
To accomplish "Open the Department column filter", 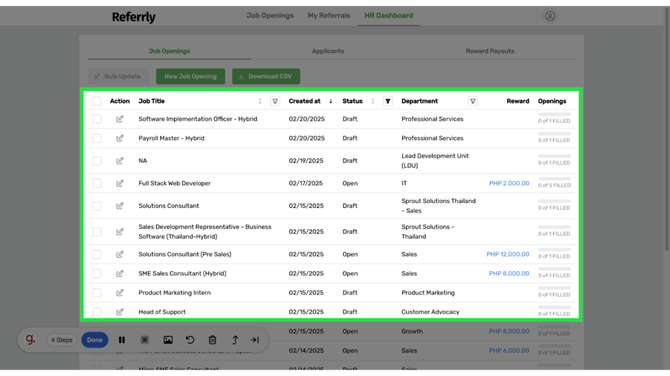I will coord(473,101).
